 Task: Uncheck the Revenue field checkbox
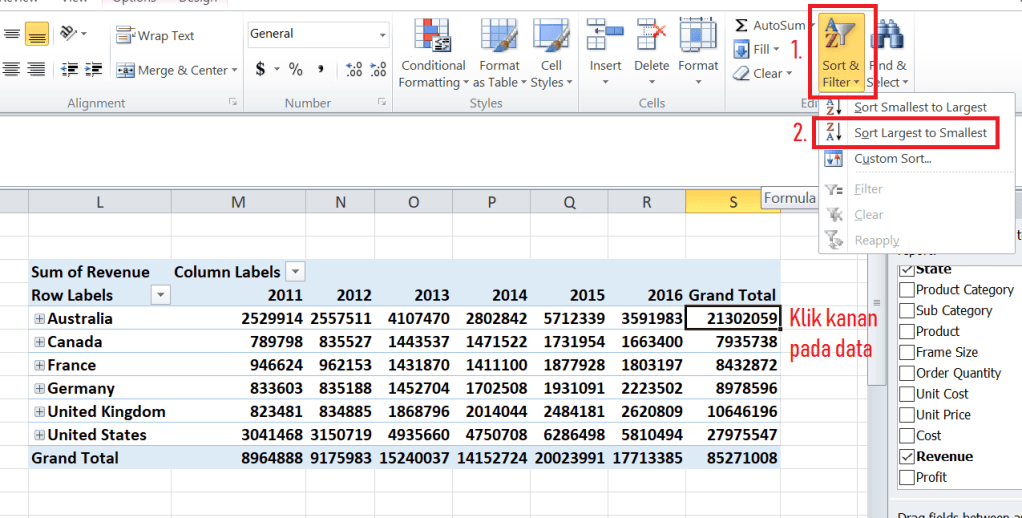pyautogui.click(x=905, y=456)
